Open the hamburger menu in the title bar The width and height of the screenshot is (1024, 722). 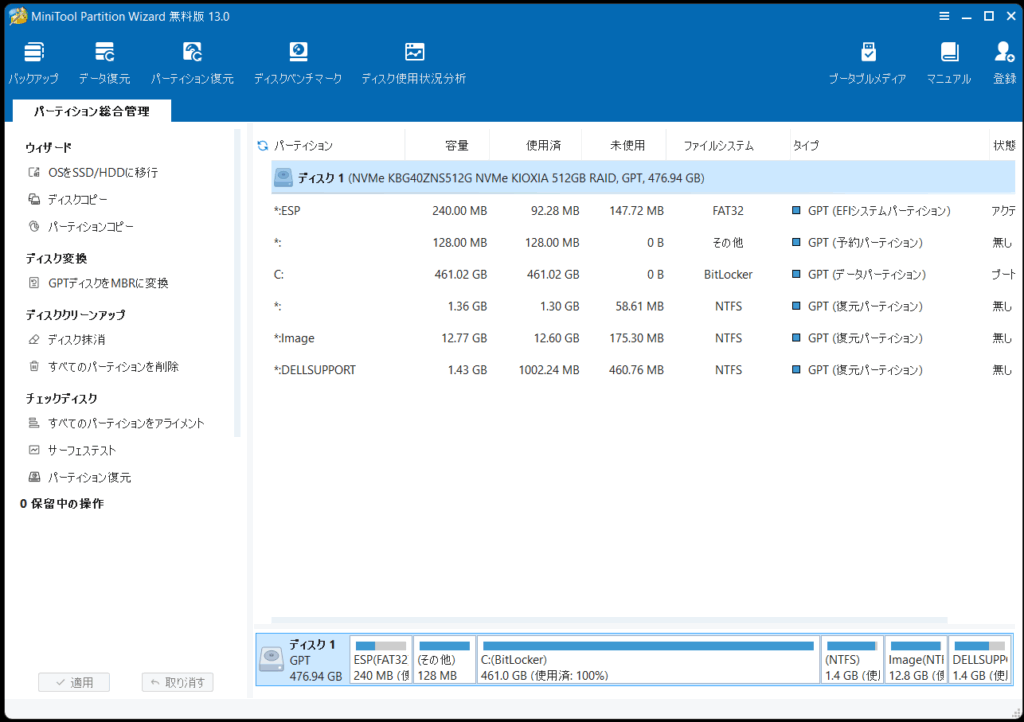pos(945,16)
